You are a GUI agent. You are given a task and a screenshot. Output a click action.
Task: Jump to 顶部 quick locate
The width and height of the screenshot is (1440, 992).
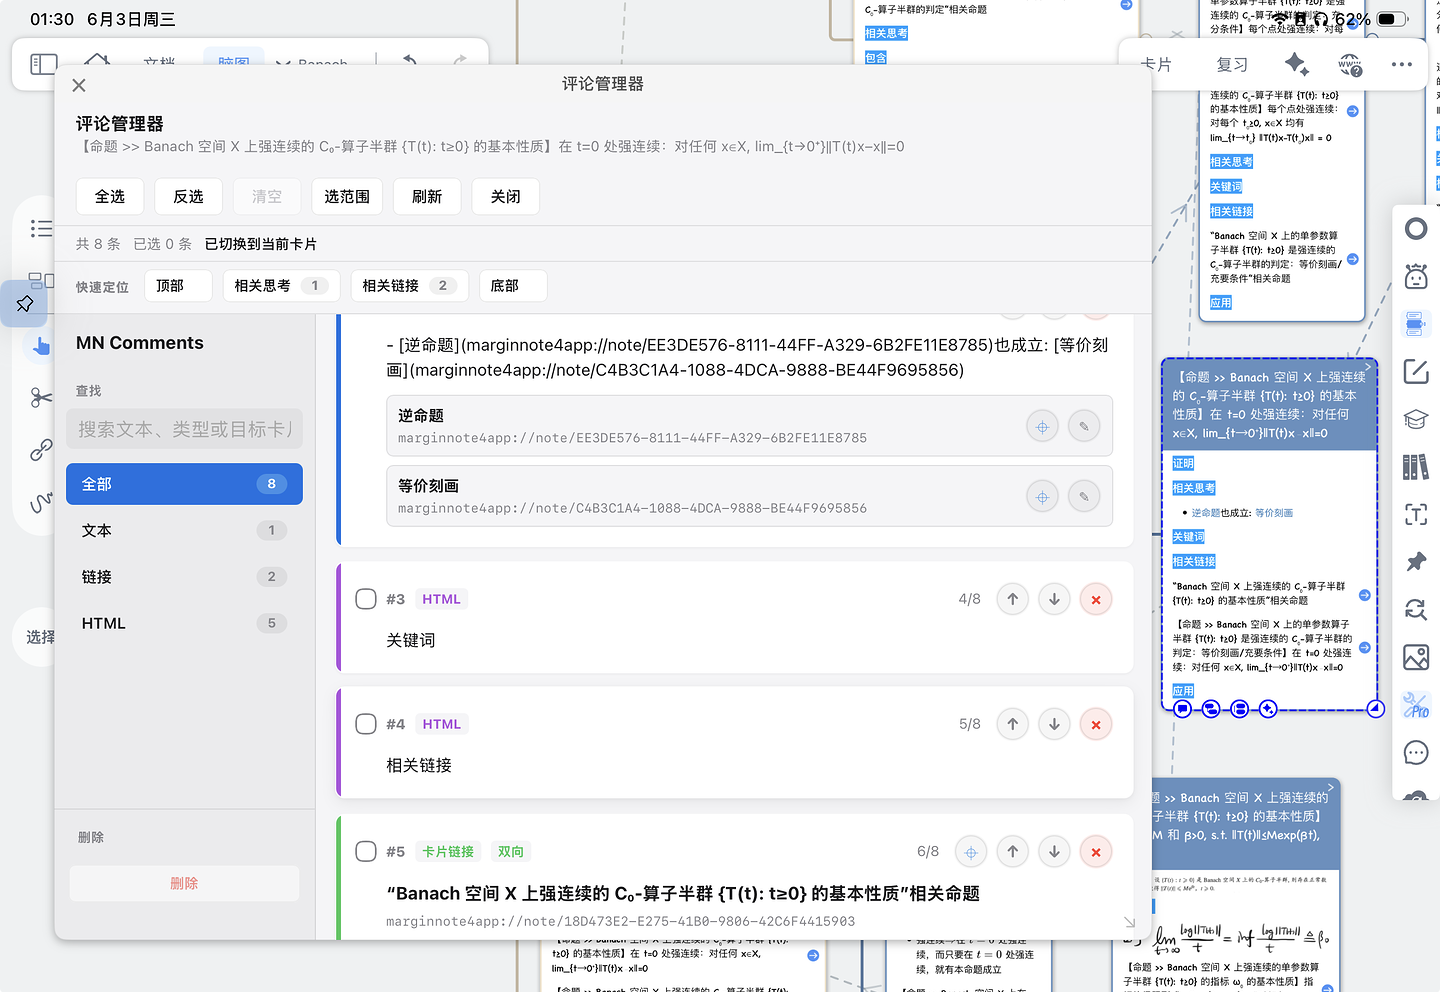pos(178,286)
